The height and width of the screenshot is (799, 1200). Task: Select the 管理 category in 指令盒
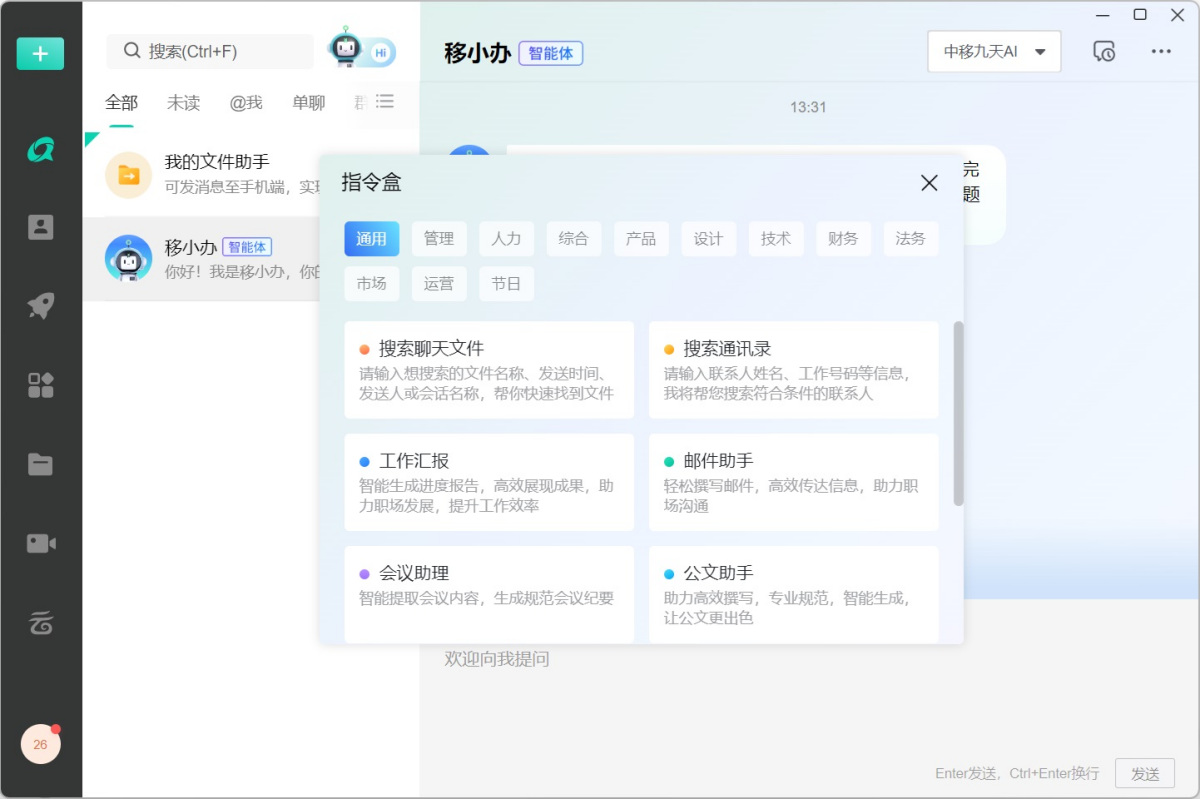click(x=438, y=239)
